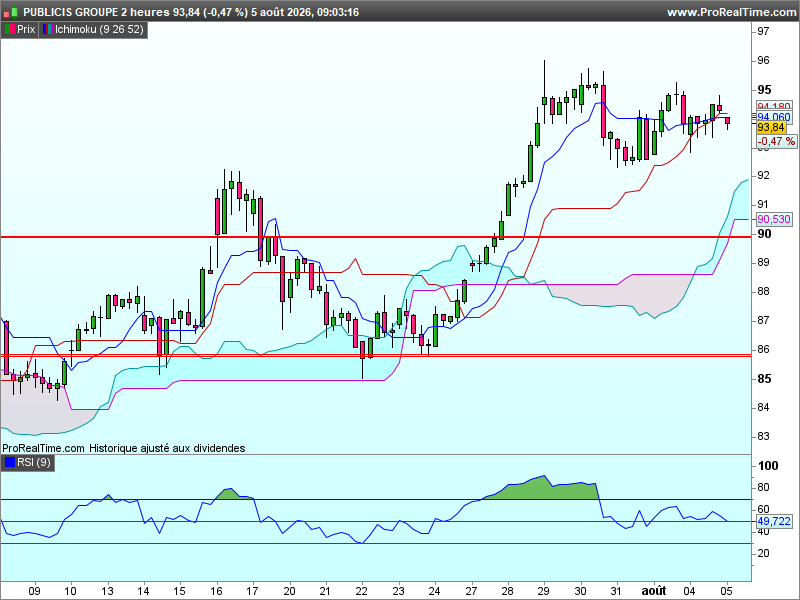Viewport: 800px width, 600px height.
Task: Select date 15 on the time axis
Action: (x=180, y=591)
